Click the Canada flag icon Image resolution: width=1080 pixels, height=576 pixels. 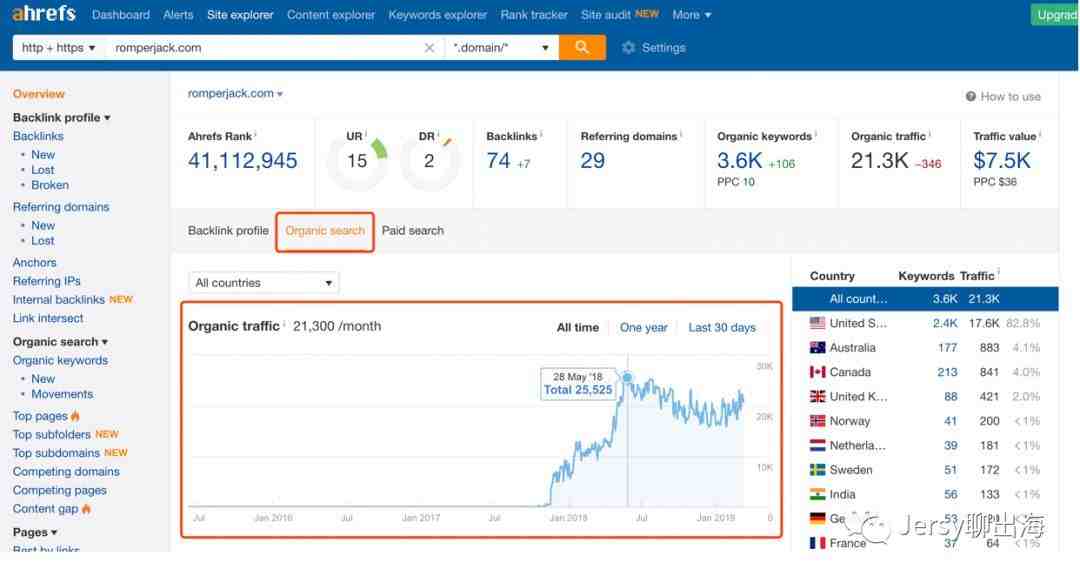pos(818,372)
